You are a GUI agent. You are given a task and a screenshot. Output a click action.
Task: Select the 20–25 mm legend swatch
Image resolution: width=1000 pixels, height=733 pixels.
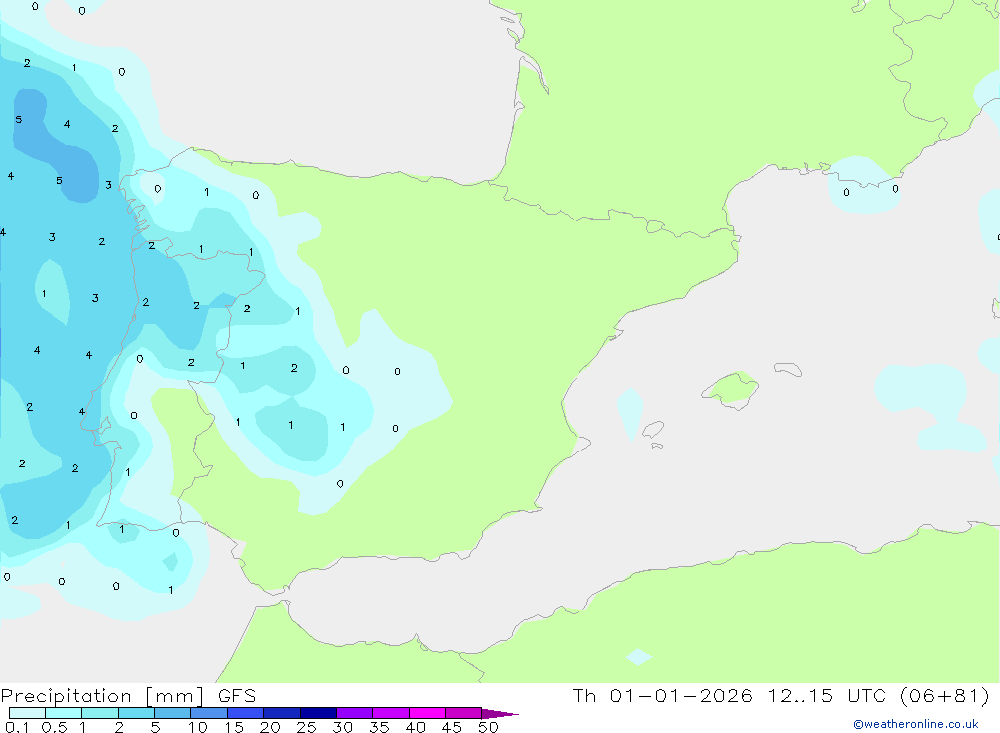281,714
